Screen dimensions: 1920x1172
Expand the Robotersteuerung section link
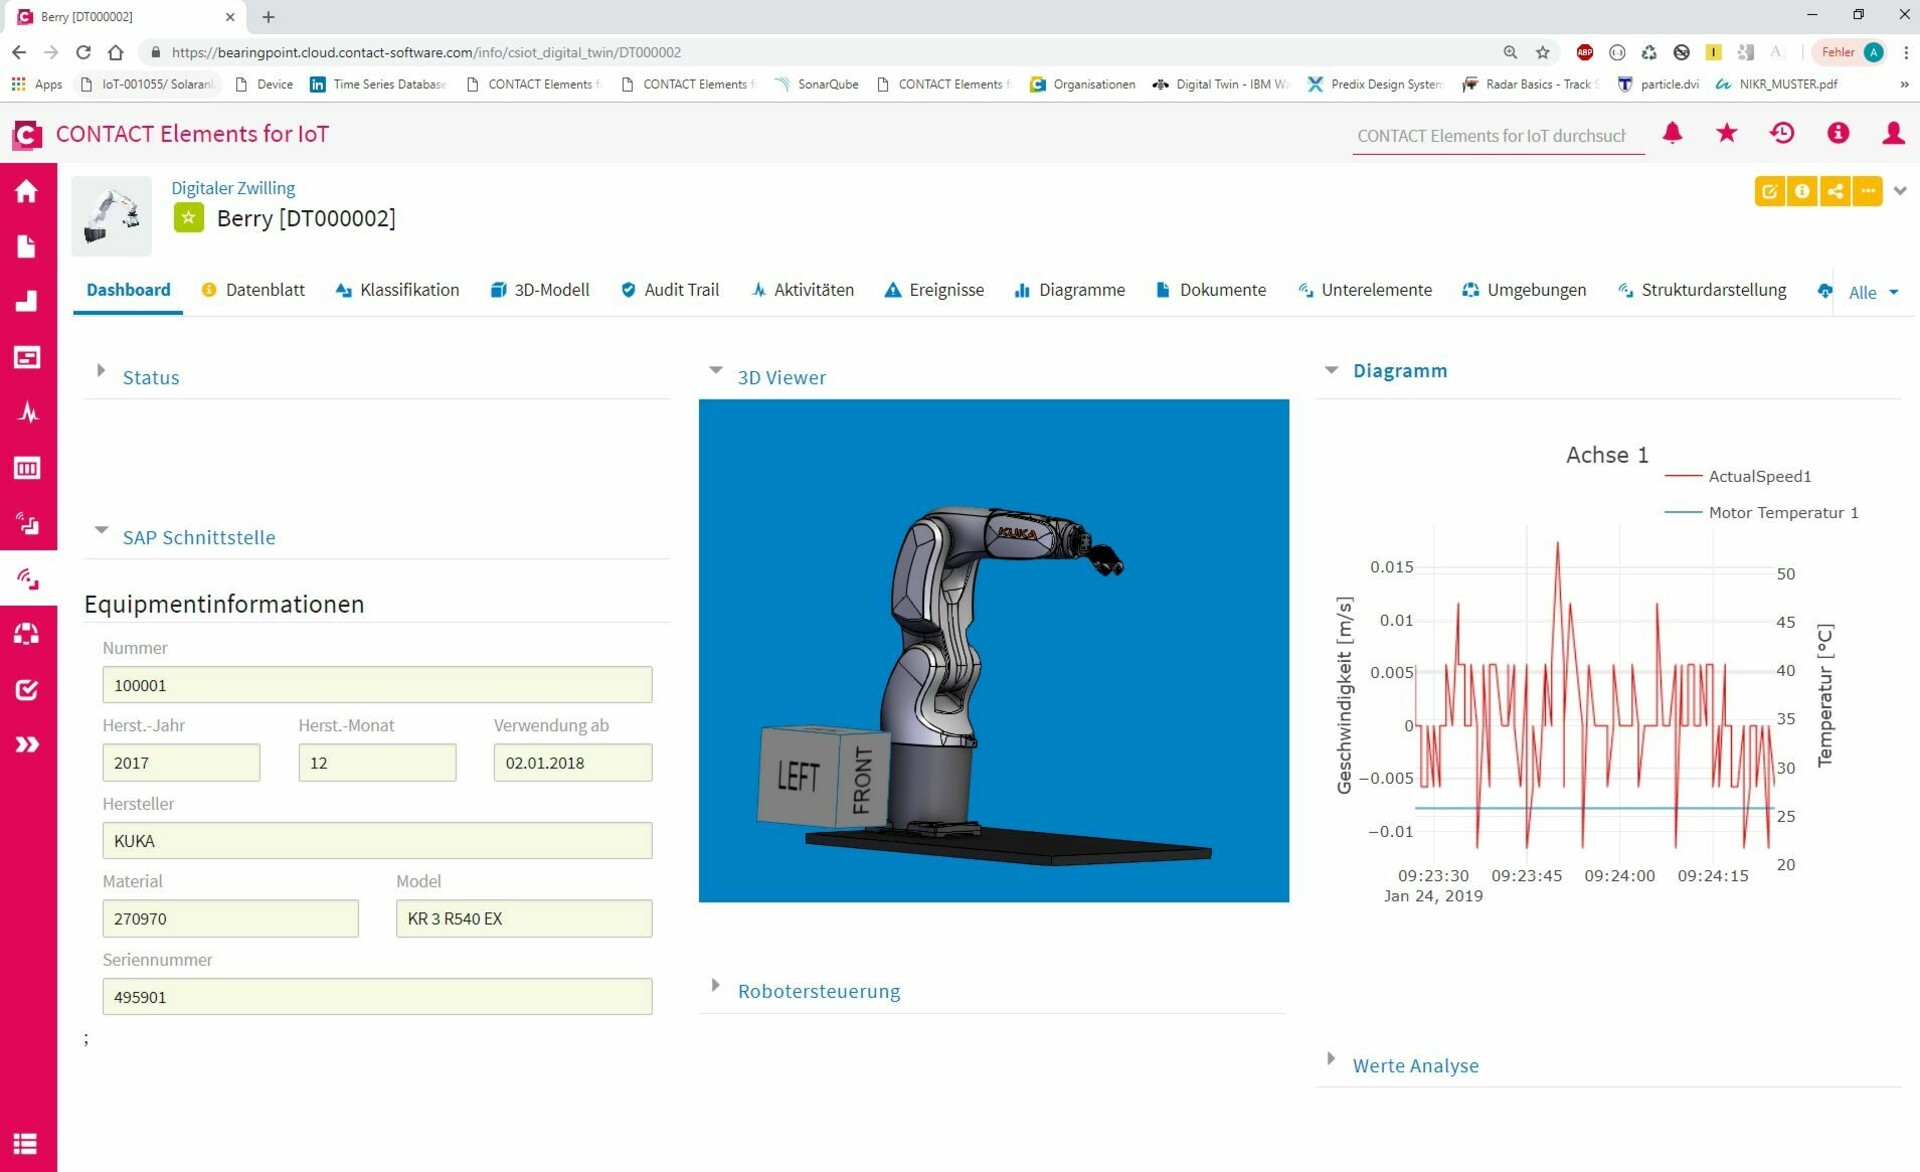click(x=818, y=991)
